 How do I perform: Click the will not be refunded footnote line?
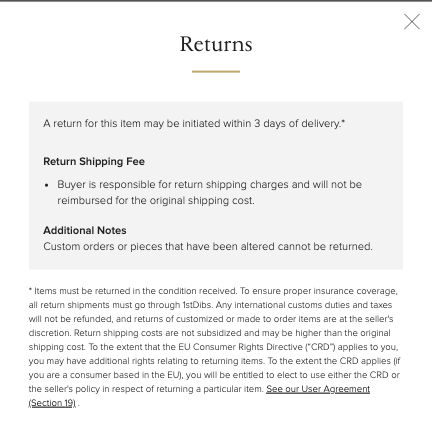point(211,319)
